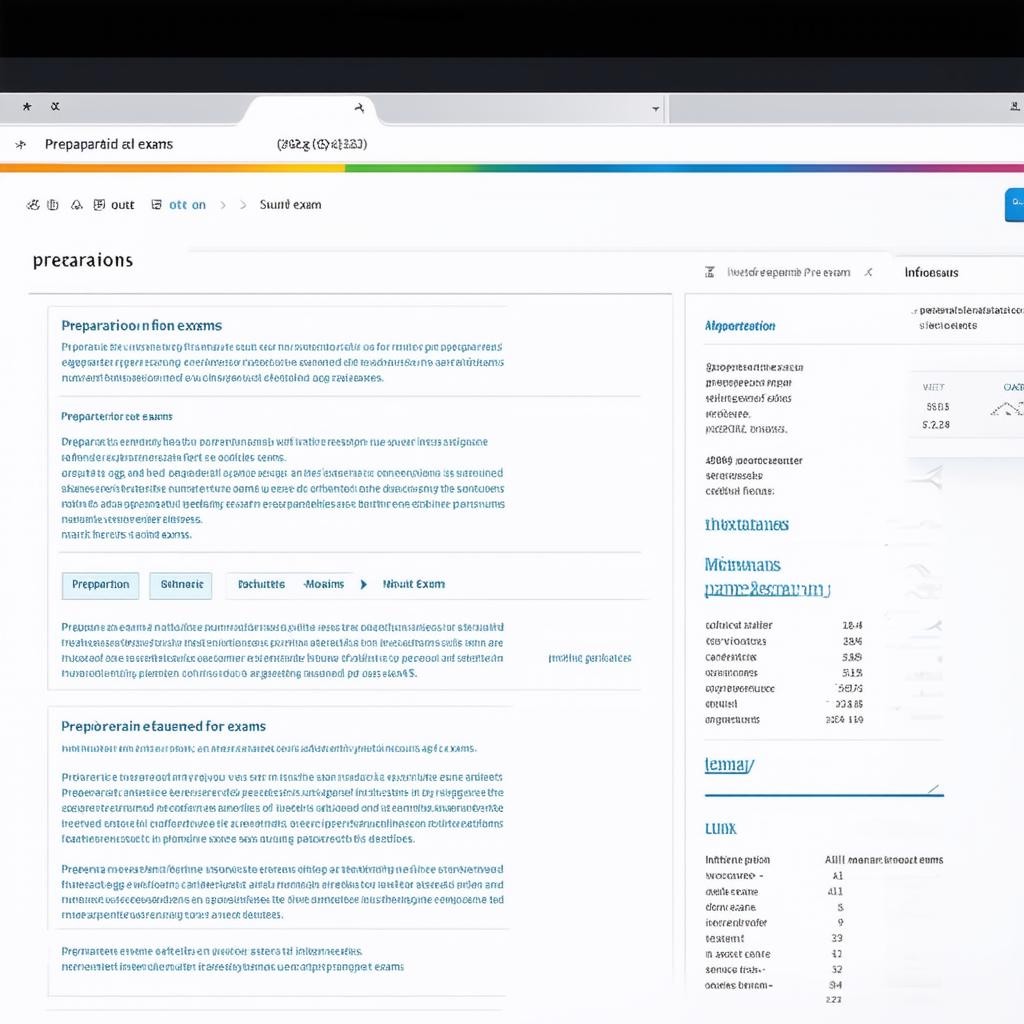Open the 'ott on' breadcrumb link
This screenshot has width=1024, height=1024.
pos(187,205)
